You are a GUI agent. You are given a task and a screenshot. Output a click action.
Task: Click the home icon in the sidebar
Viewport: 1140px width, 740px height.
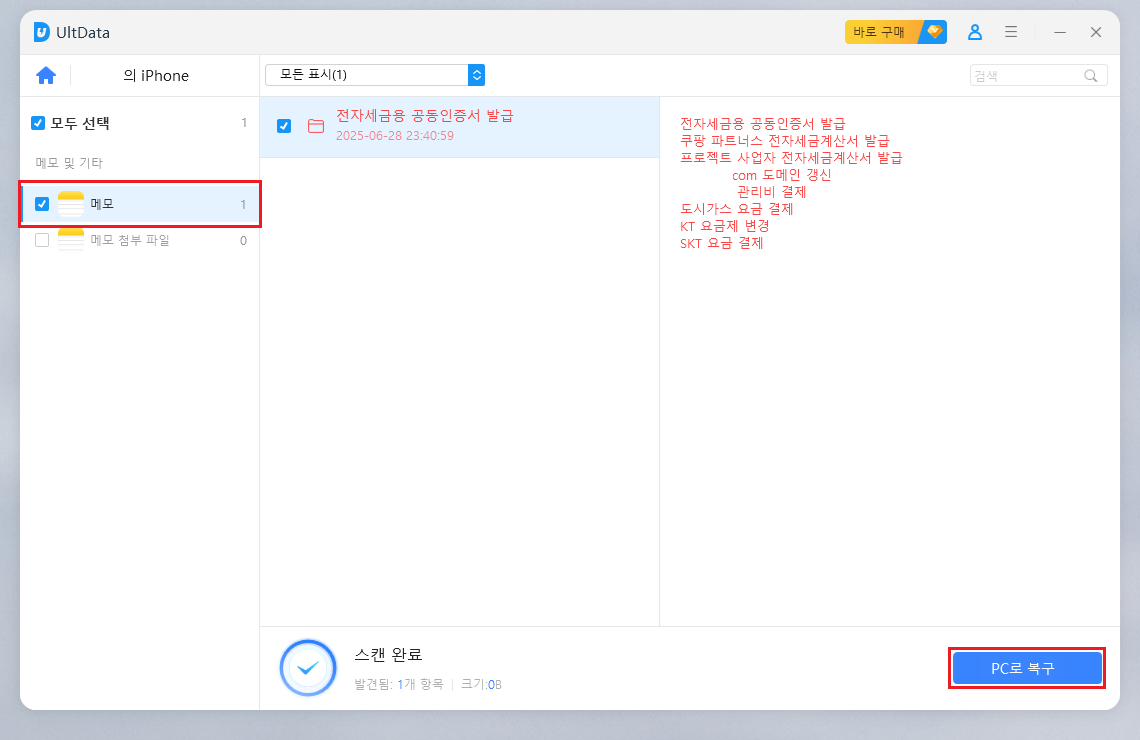46,75
